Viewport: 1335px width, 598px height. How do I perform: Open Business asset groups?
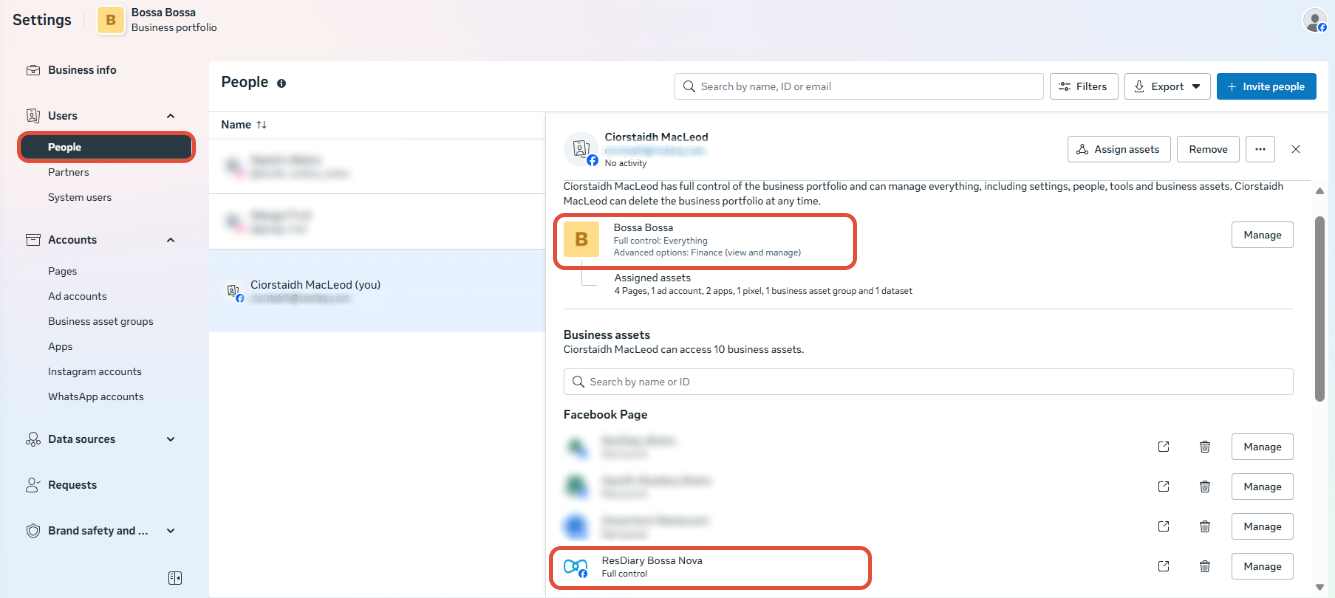[100, 321]
